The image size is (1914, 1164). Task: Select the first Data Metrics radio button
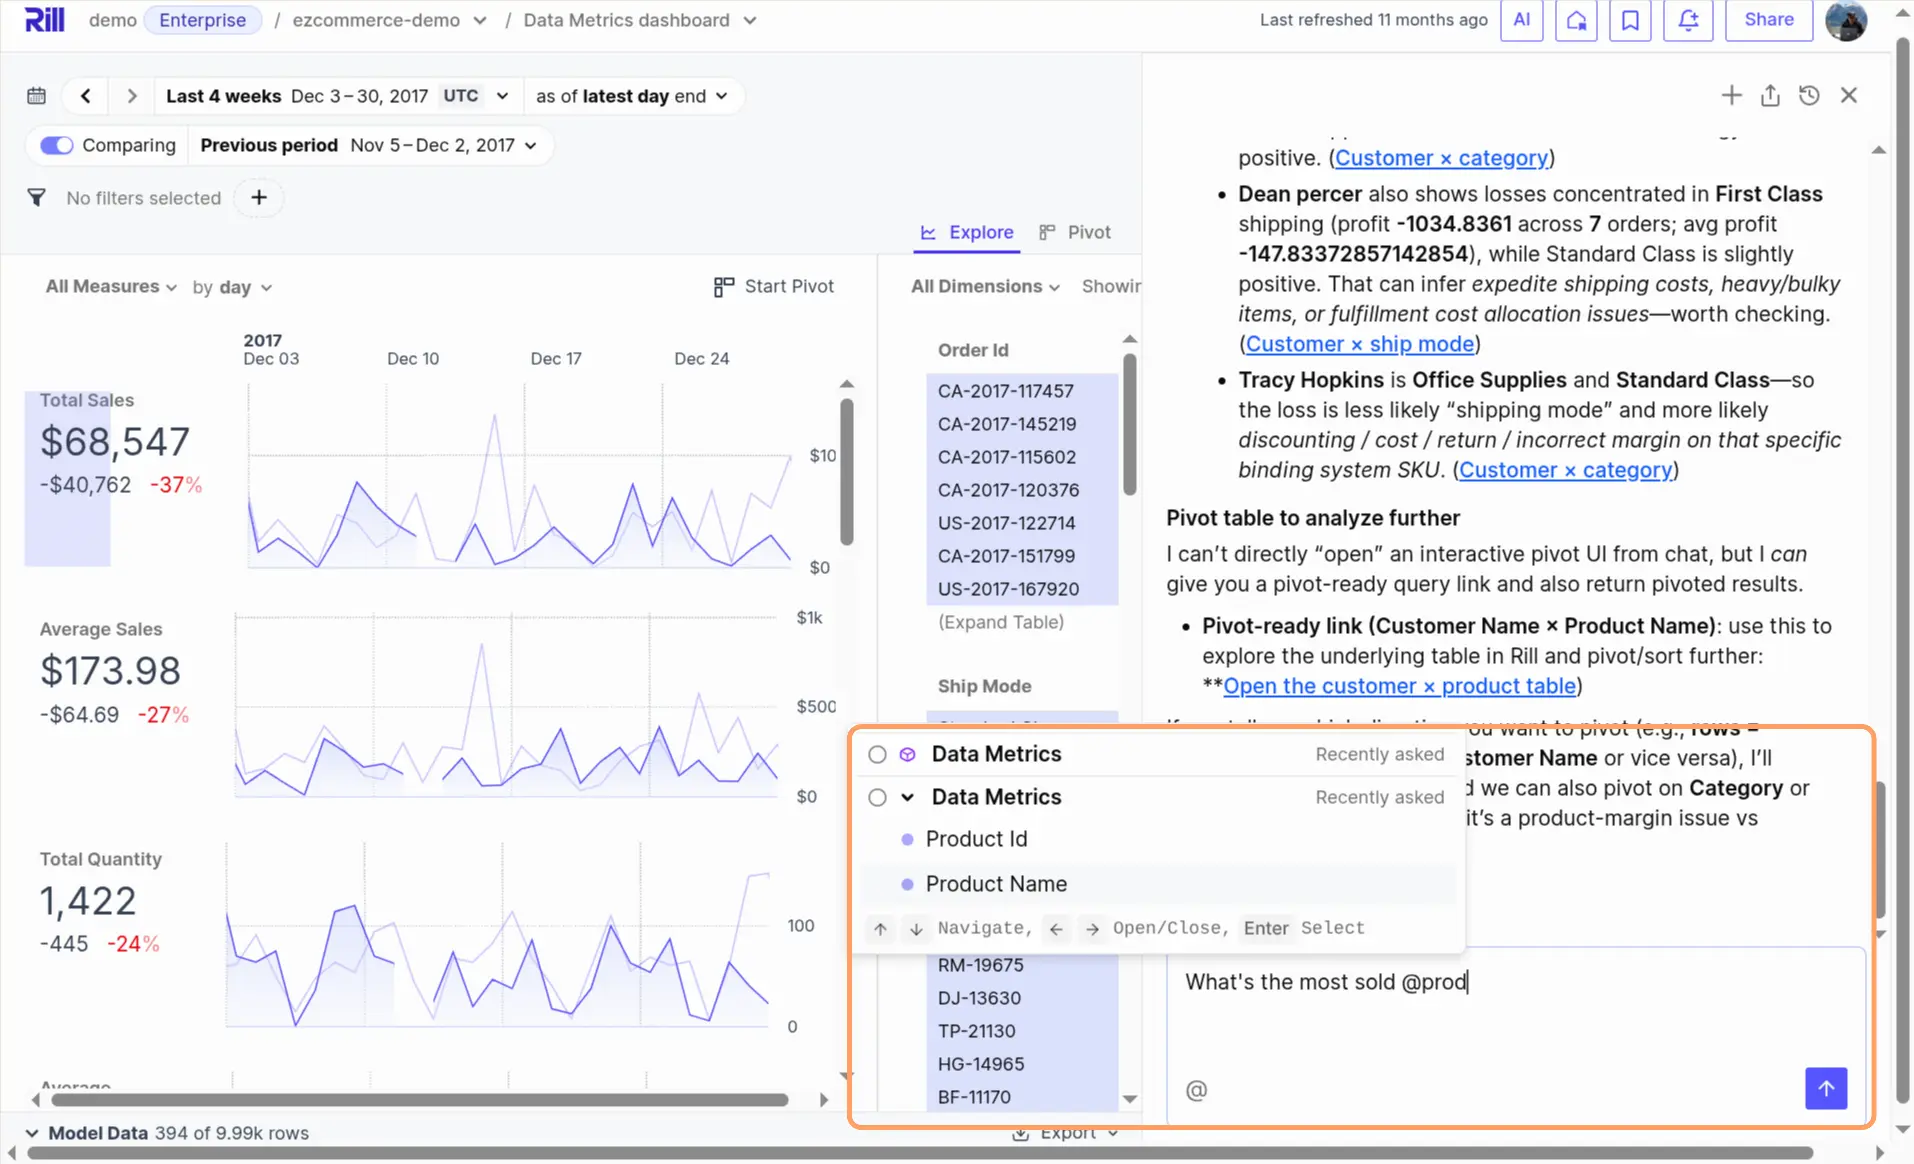click(x=877, y=755)
